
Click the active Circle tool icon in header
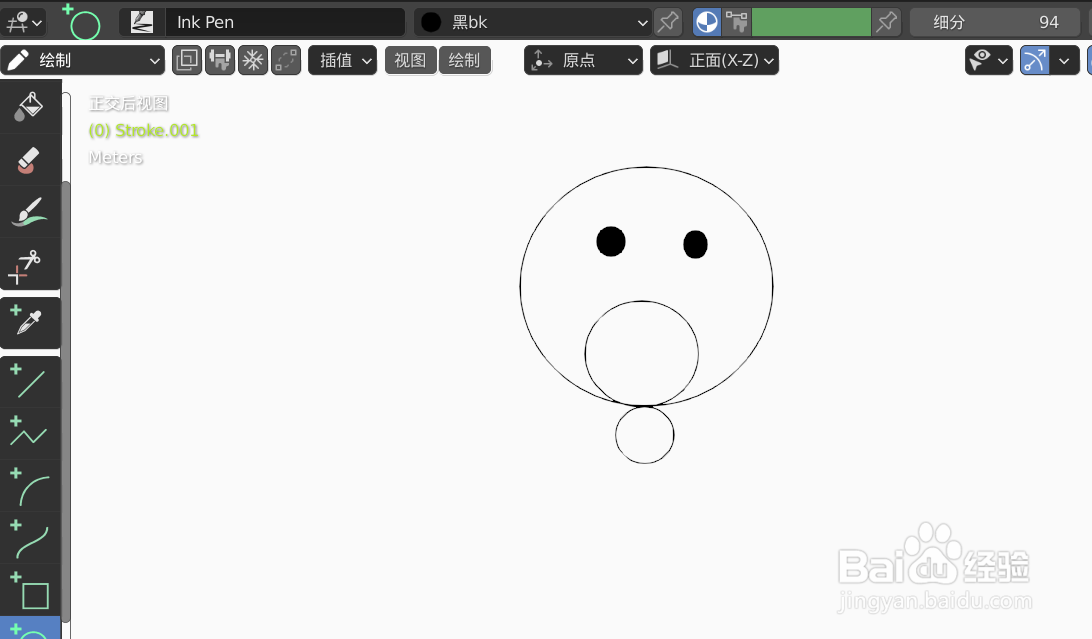81,22
